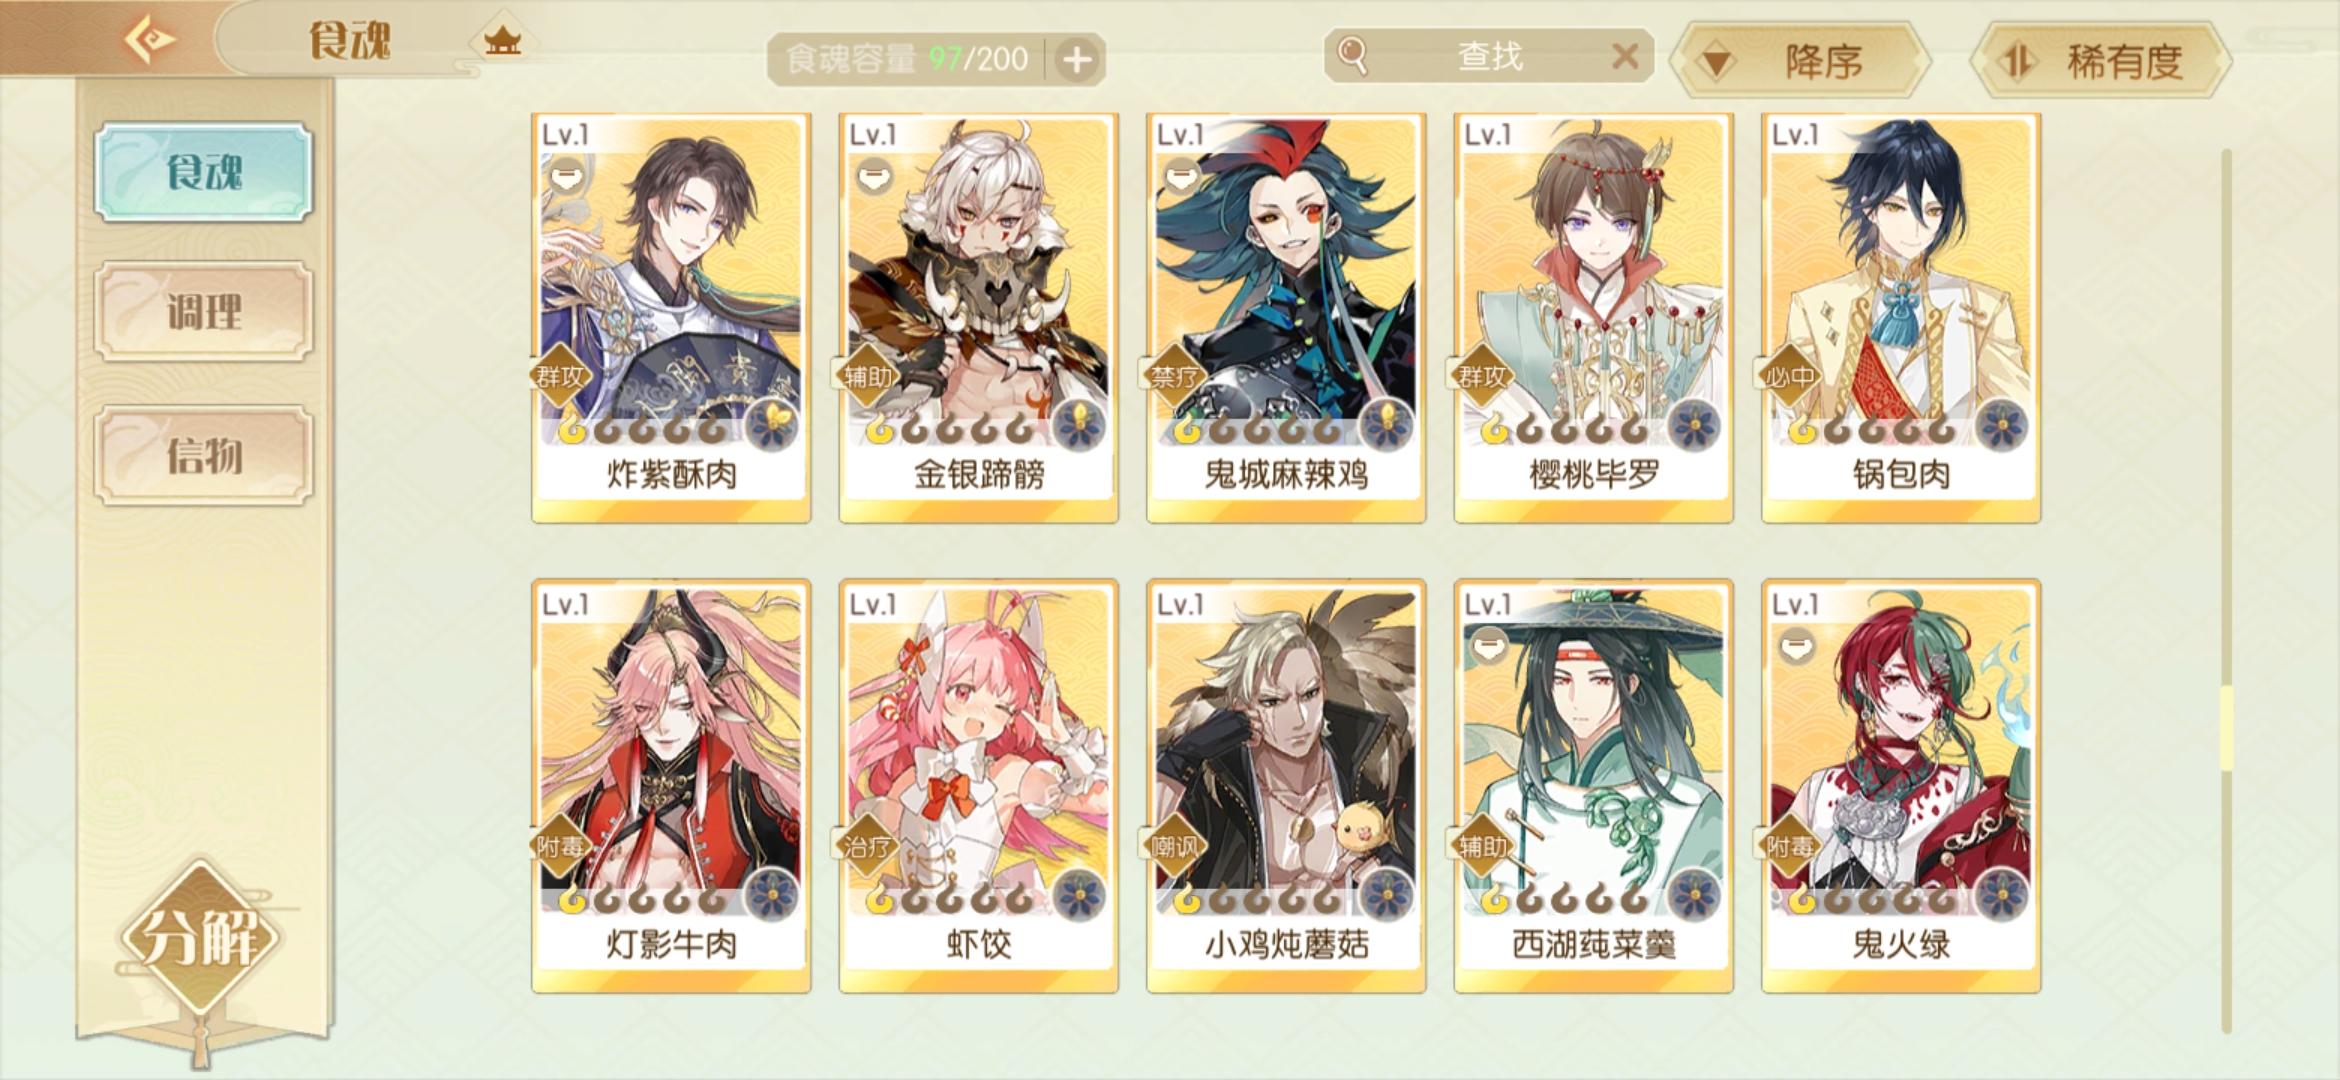Viewport: 2340px width, 1080px height.
Task: Add capacity with the plus icon
Action: coord(1077,60)
